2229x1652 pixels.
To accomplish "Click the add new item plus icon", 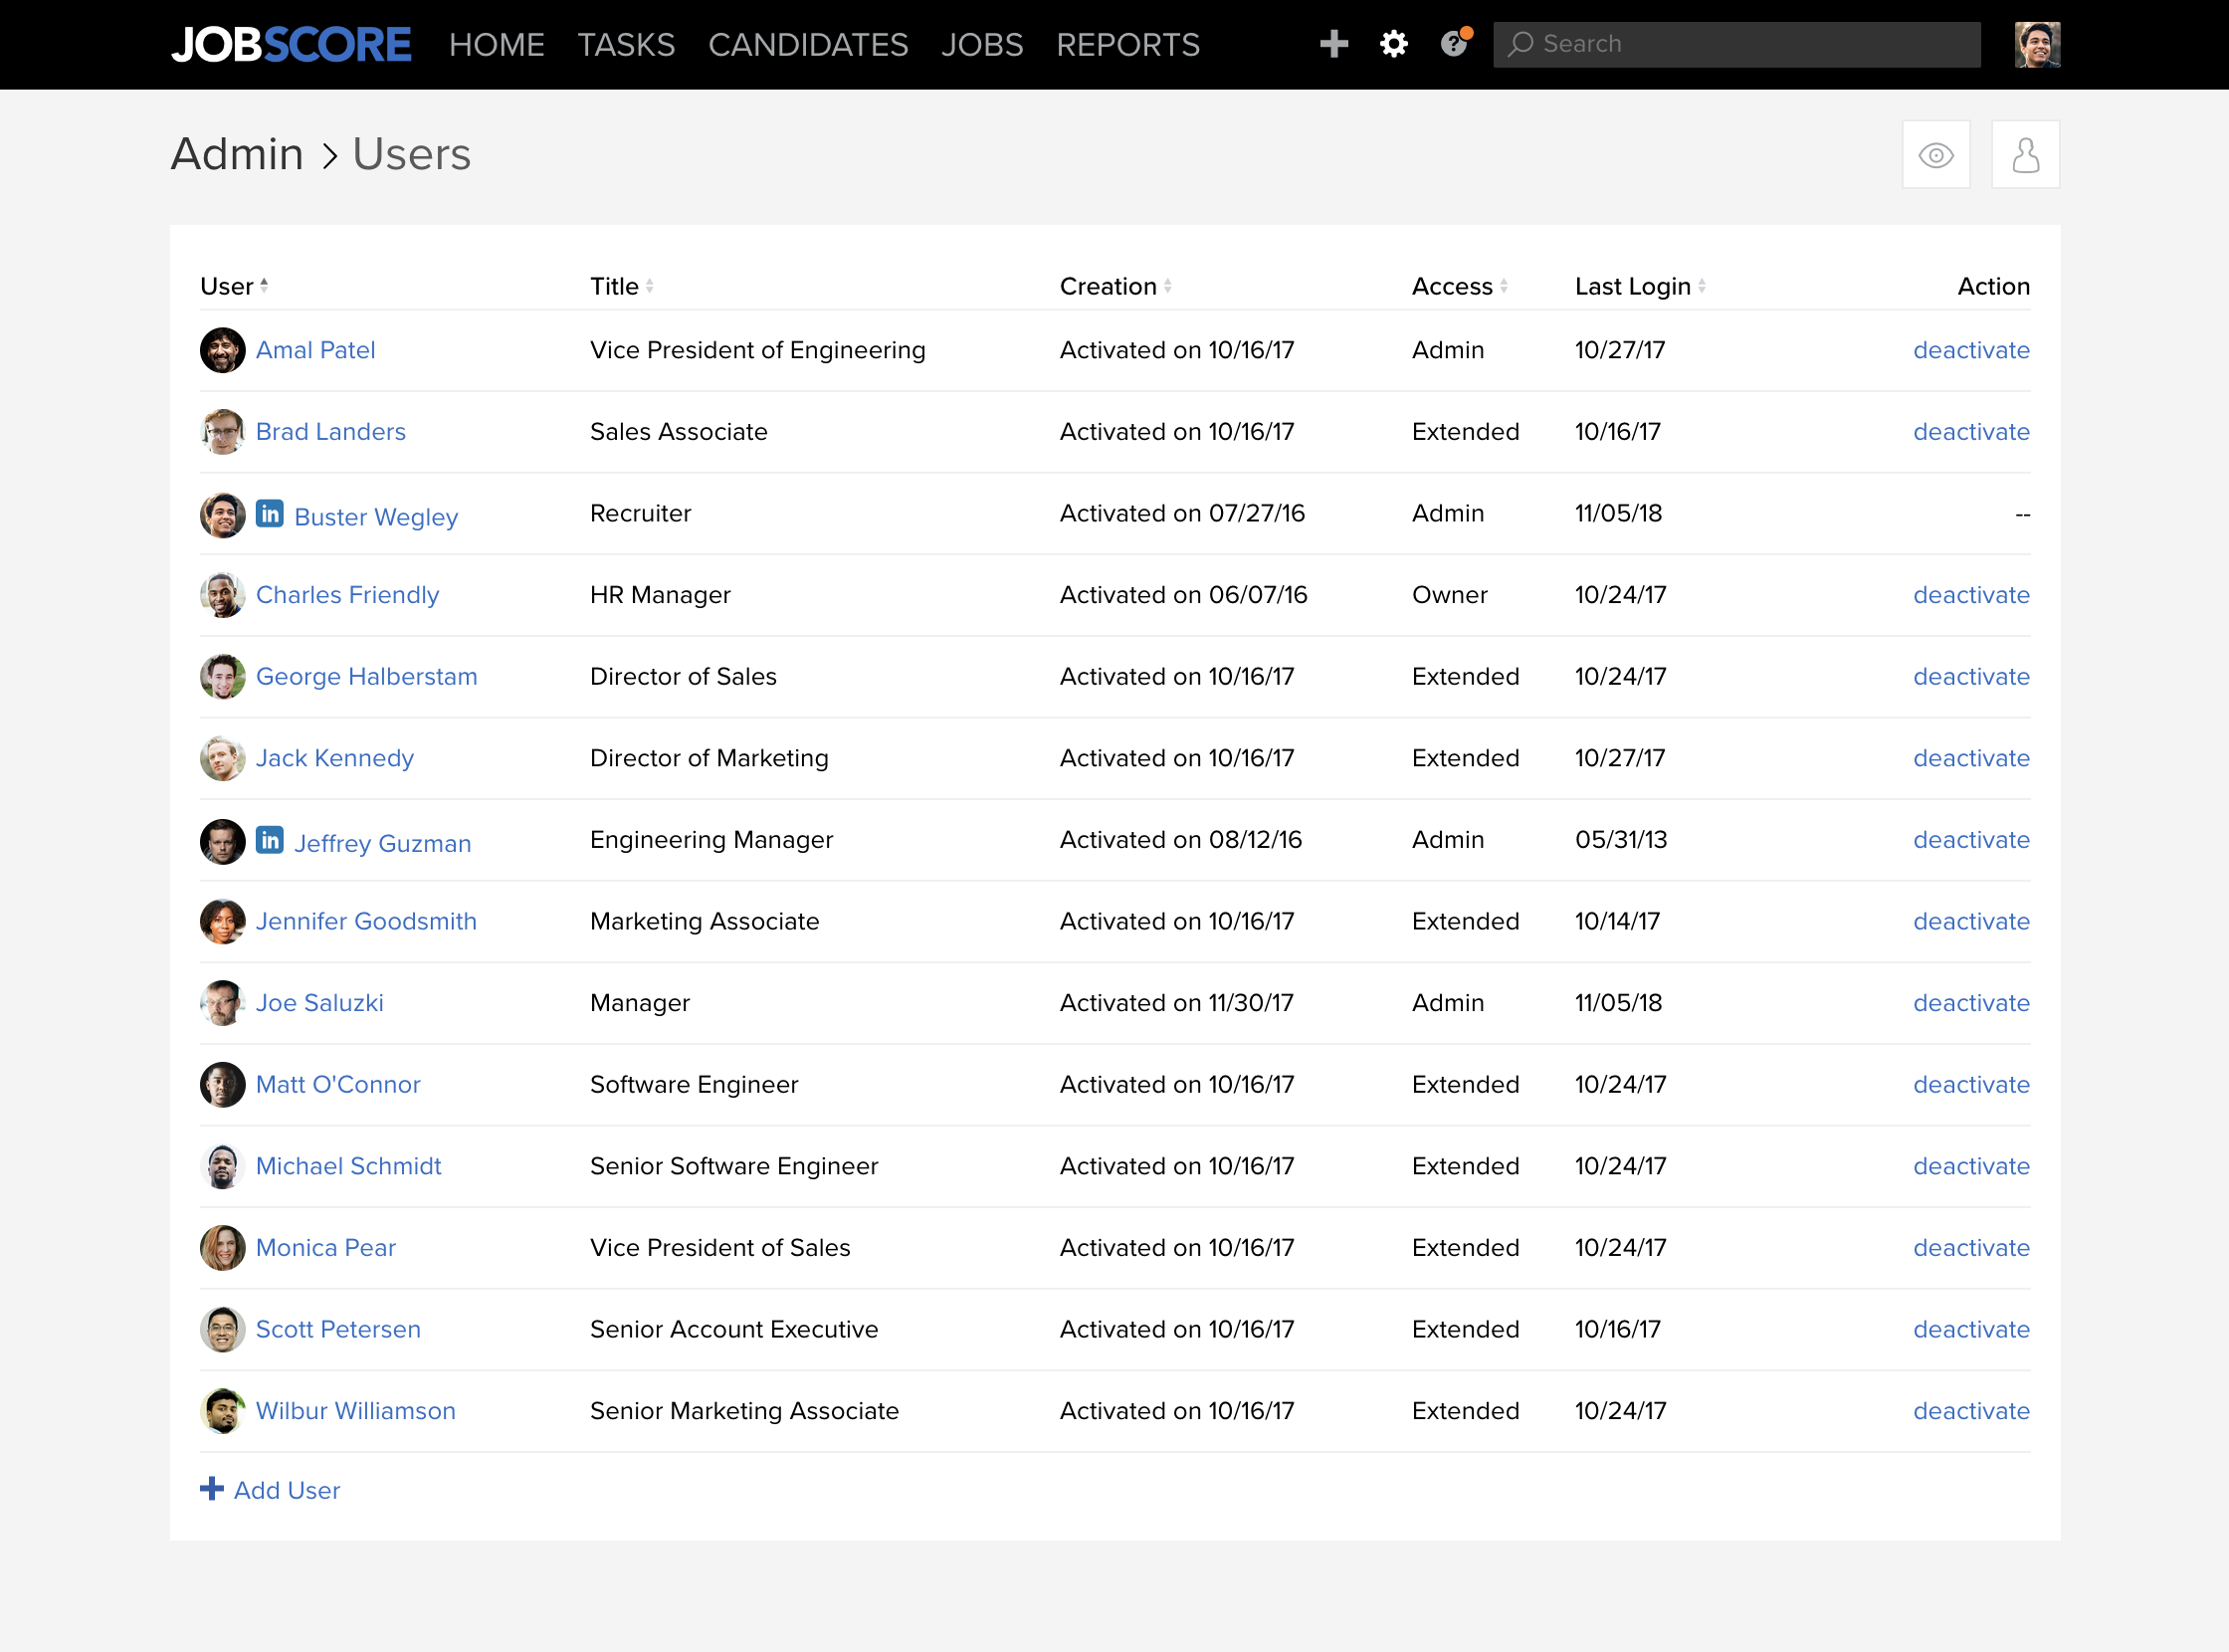I will (1335, 44).
